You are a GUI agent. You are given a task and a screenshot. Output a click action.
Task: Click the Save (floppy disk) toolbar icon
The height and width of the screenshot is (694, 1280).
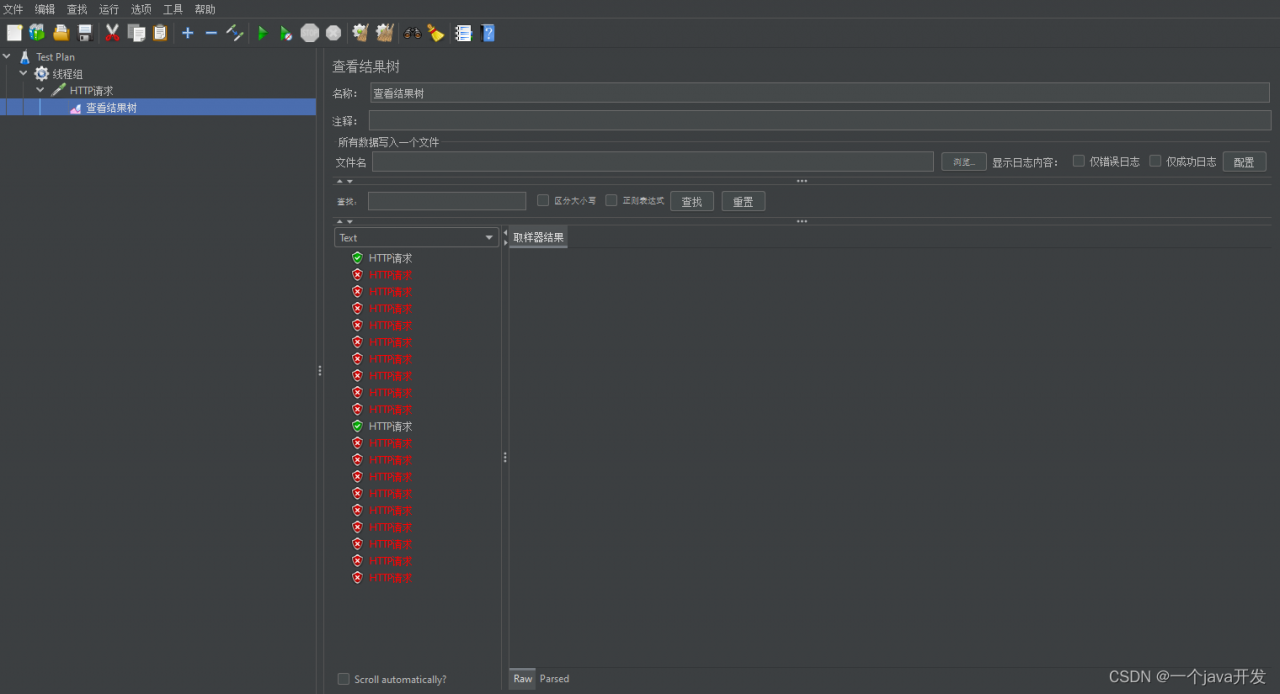[x=85, y=33]
